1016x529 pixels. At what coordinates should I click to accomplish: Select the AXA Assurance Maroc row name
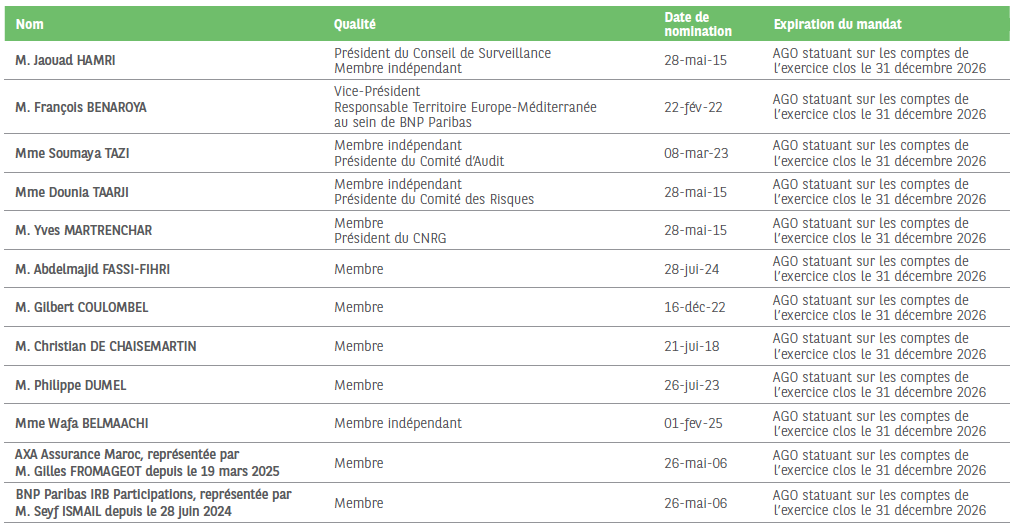coord(126,455)
